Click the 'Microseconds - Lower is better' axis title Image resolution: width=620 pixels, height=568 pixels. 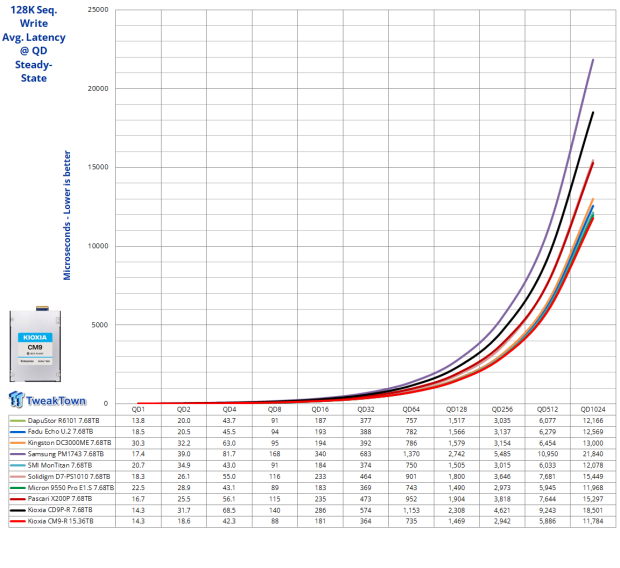67,215
